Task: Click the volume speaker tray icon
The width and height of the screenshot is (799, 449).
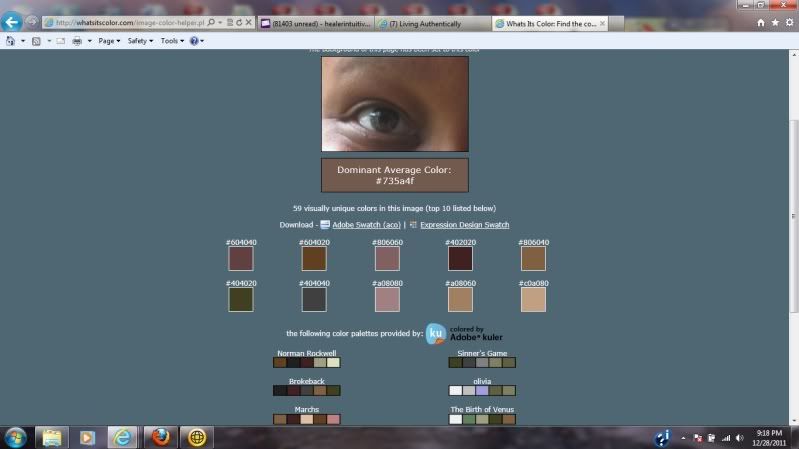Action: [739, 438]
